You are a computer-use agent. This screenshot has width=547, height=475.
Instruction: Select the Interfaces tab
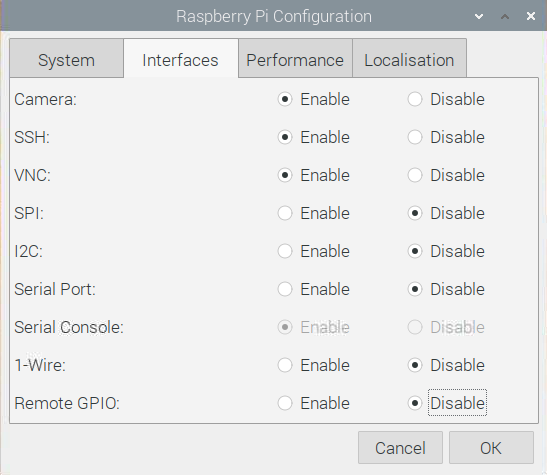pos(181,58)
